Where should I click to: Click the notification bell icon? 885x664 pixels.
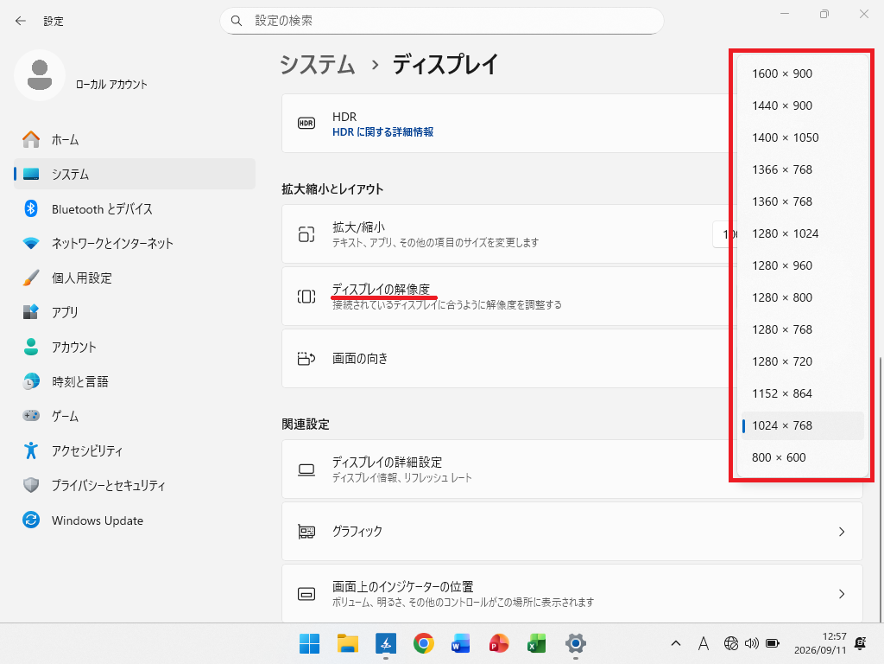click(861, 643)
